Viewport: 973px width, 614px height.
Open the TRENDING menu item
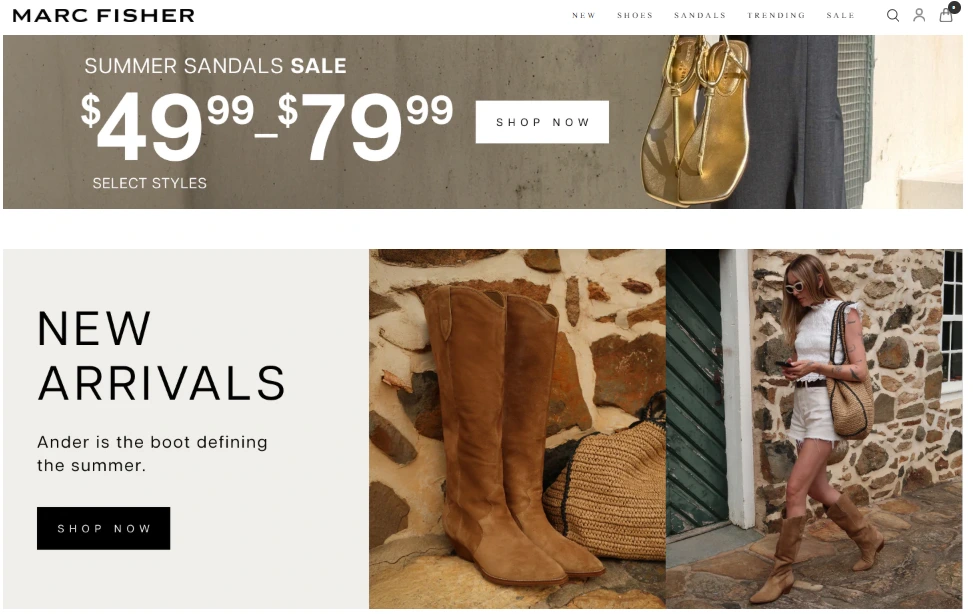click(776, 16)
